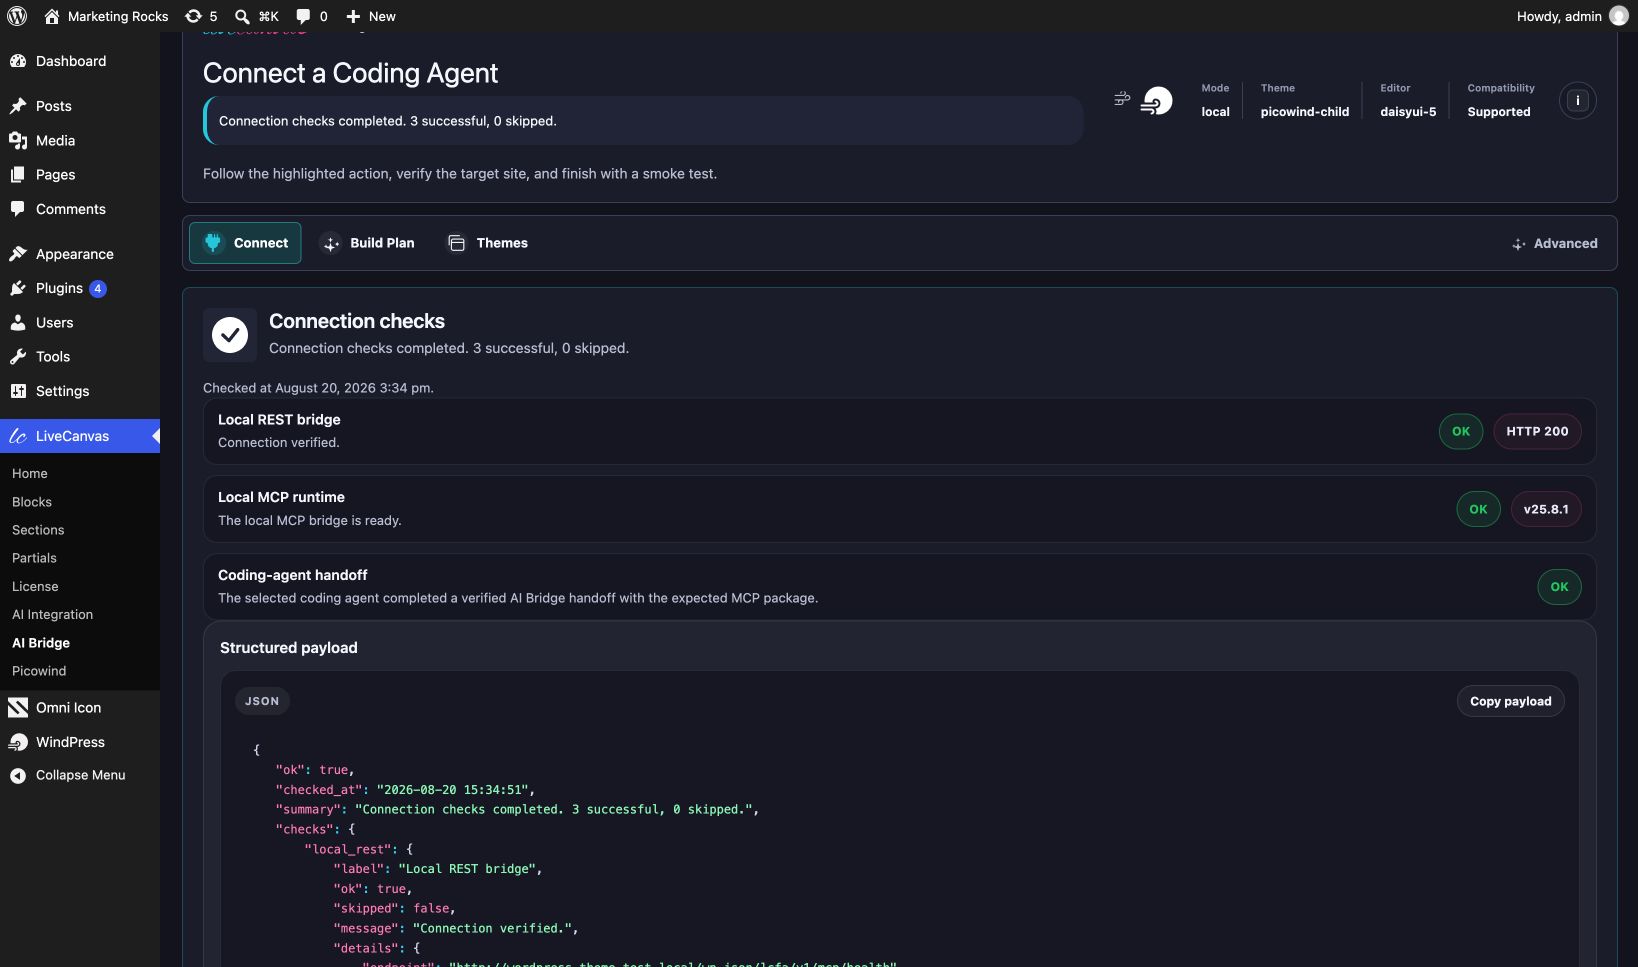Click the OK badge for Coding-agent handoff
This screenshot has height=967, width=1638.
tap(1559, 587)
